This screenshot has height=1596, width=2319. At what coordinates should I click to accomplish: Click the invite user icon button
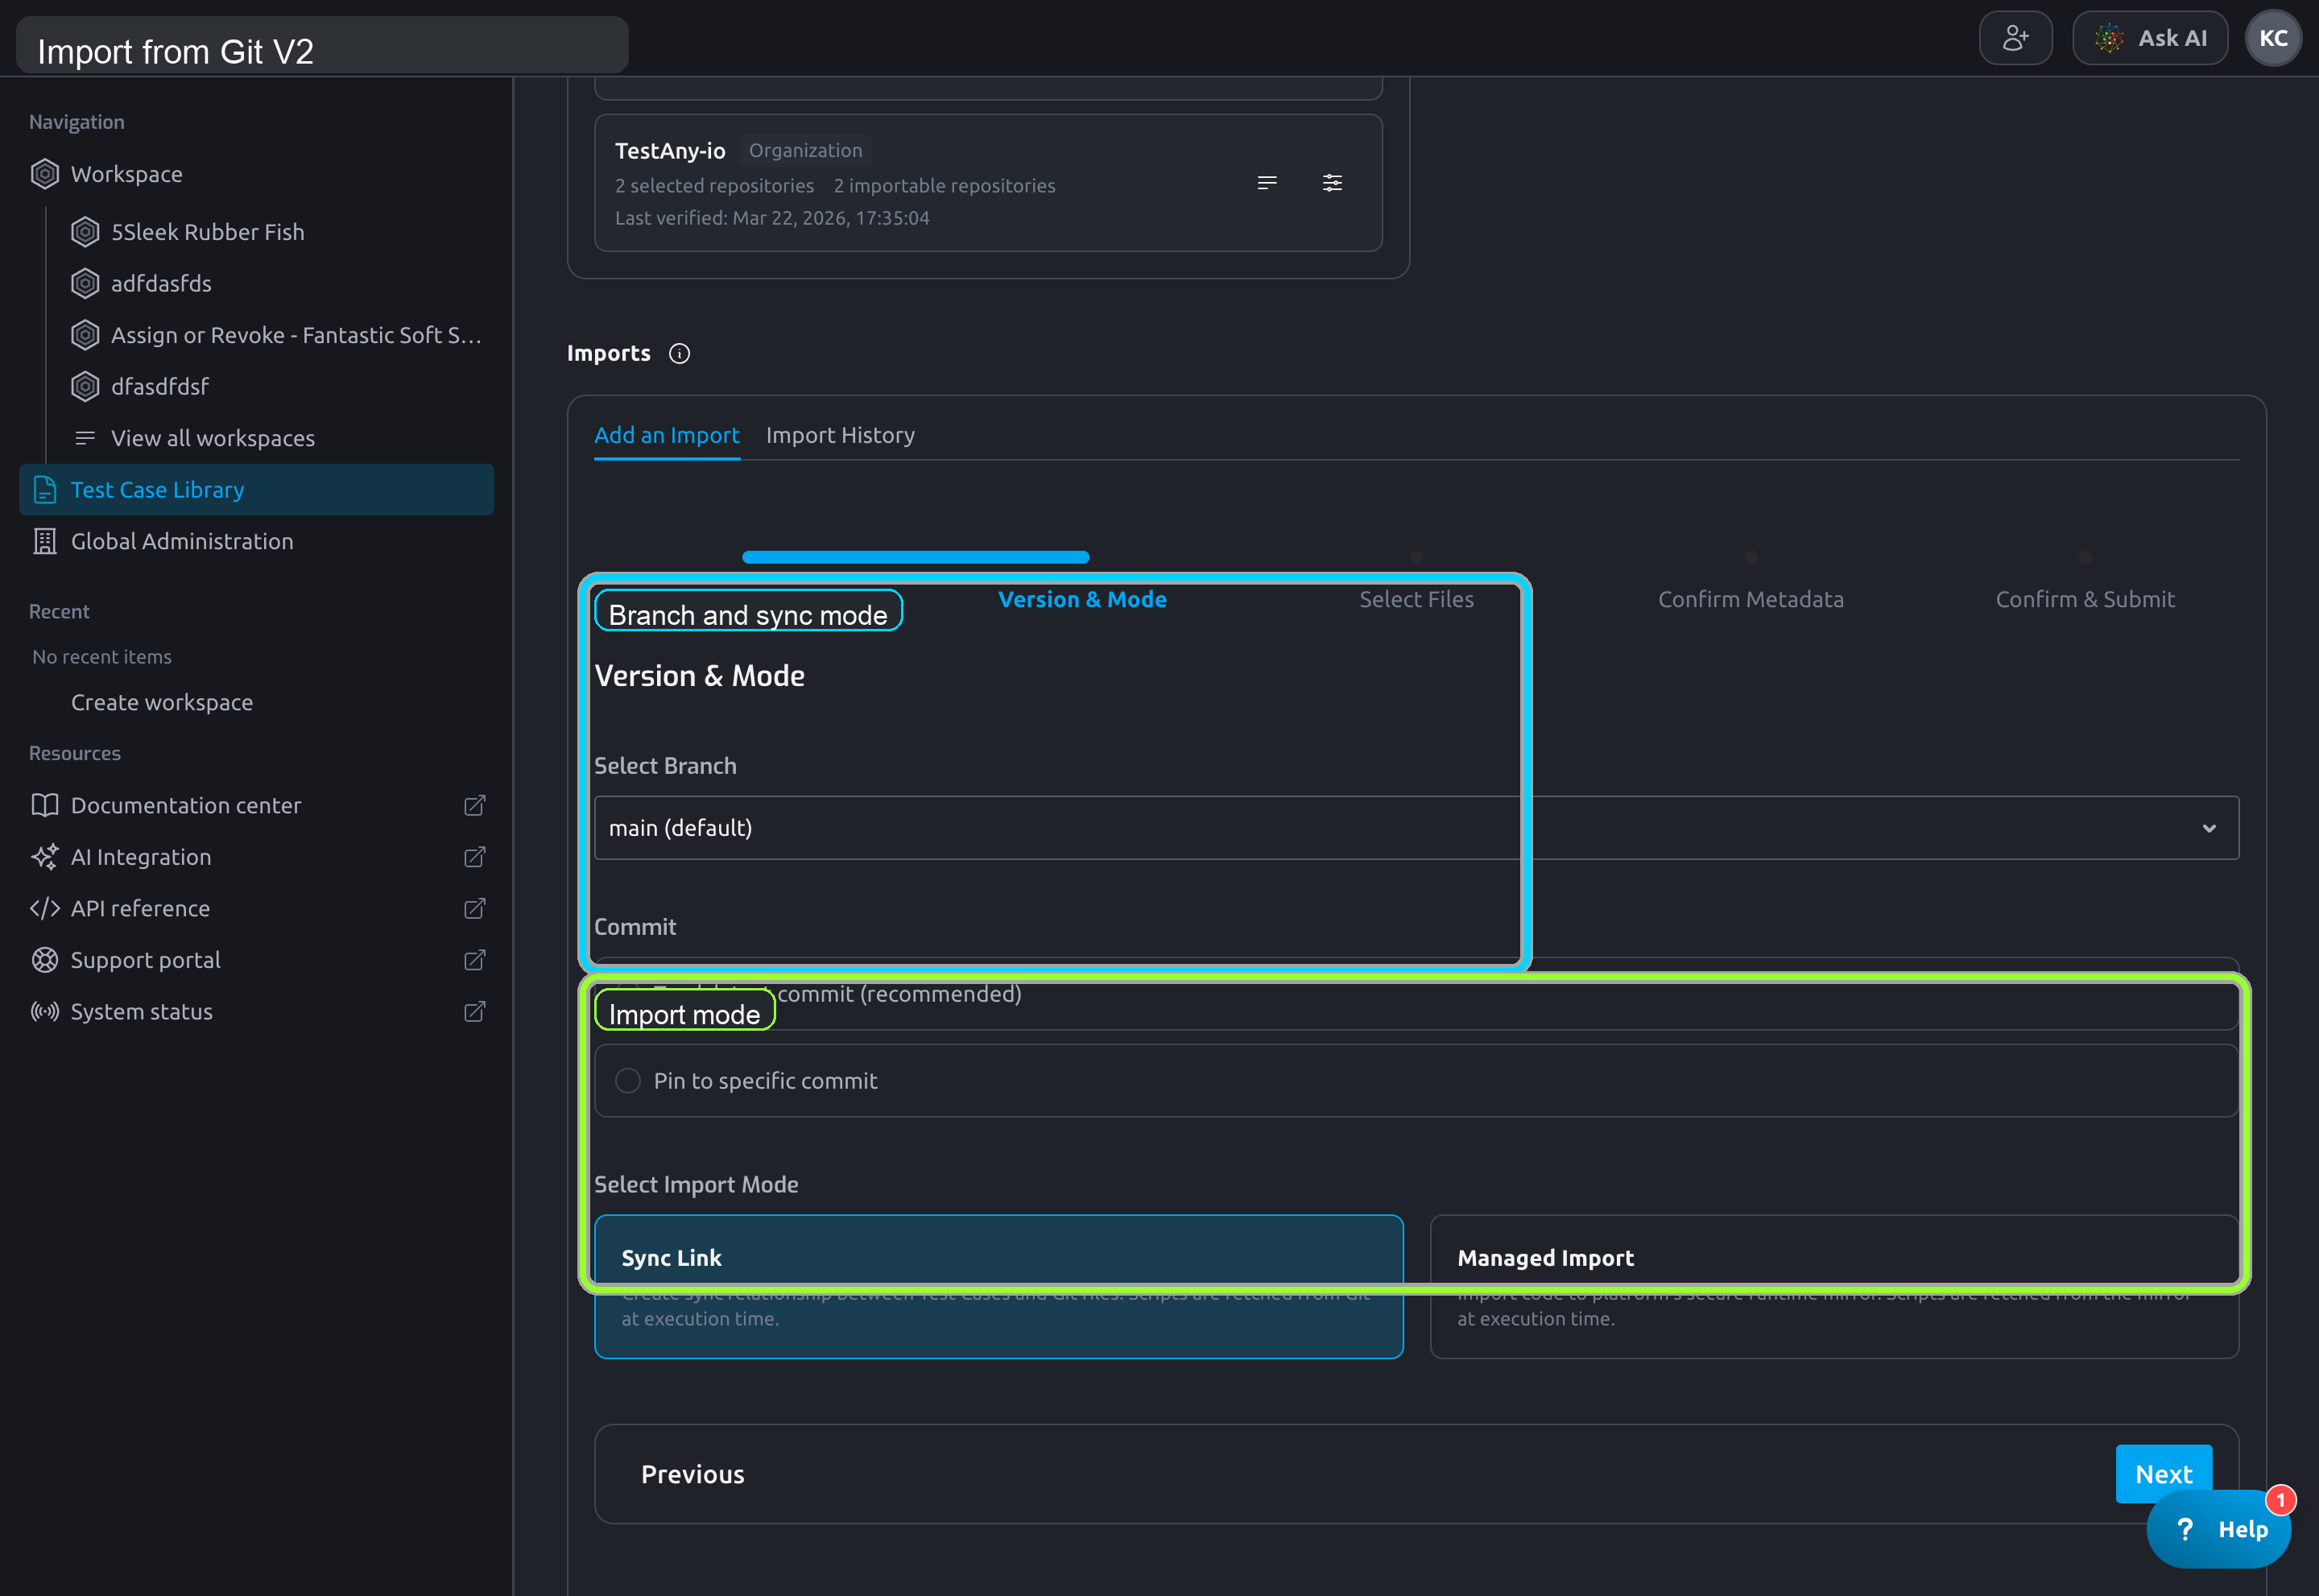point(2015,38)
